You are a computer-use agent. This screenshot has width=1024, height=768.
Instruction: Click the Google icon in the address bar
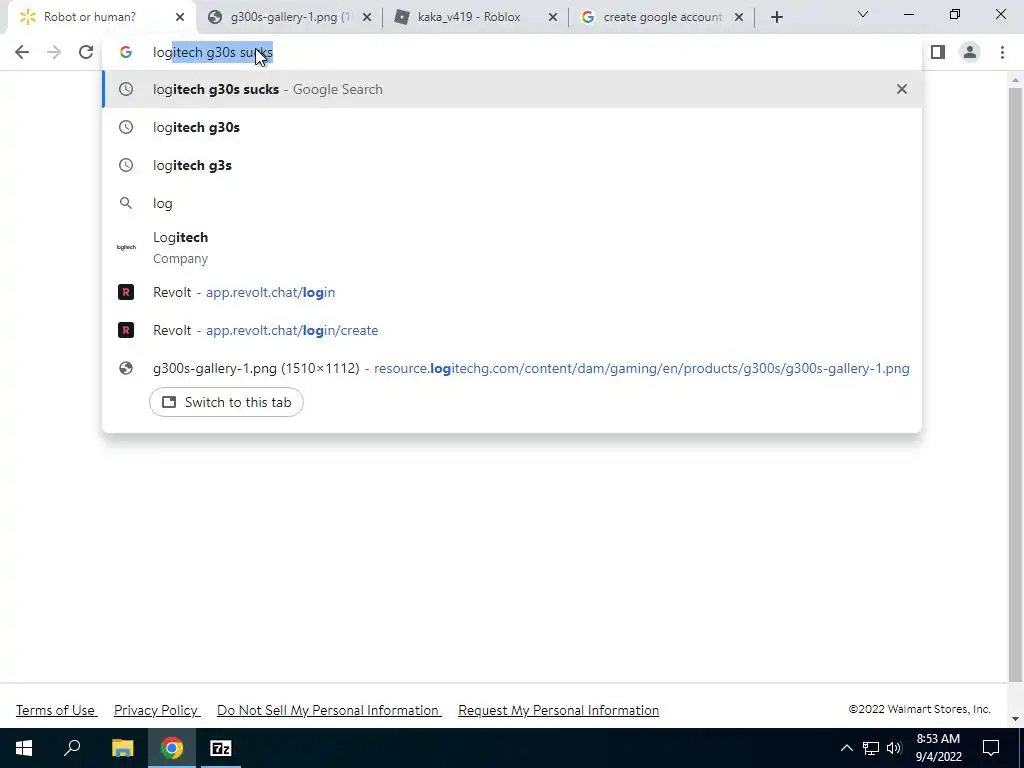(x=125, y=52)
